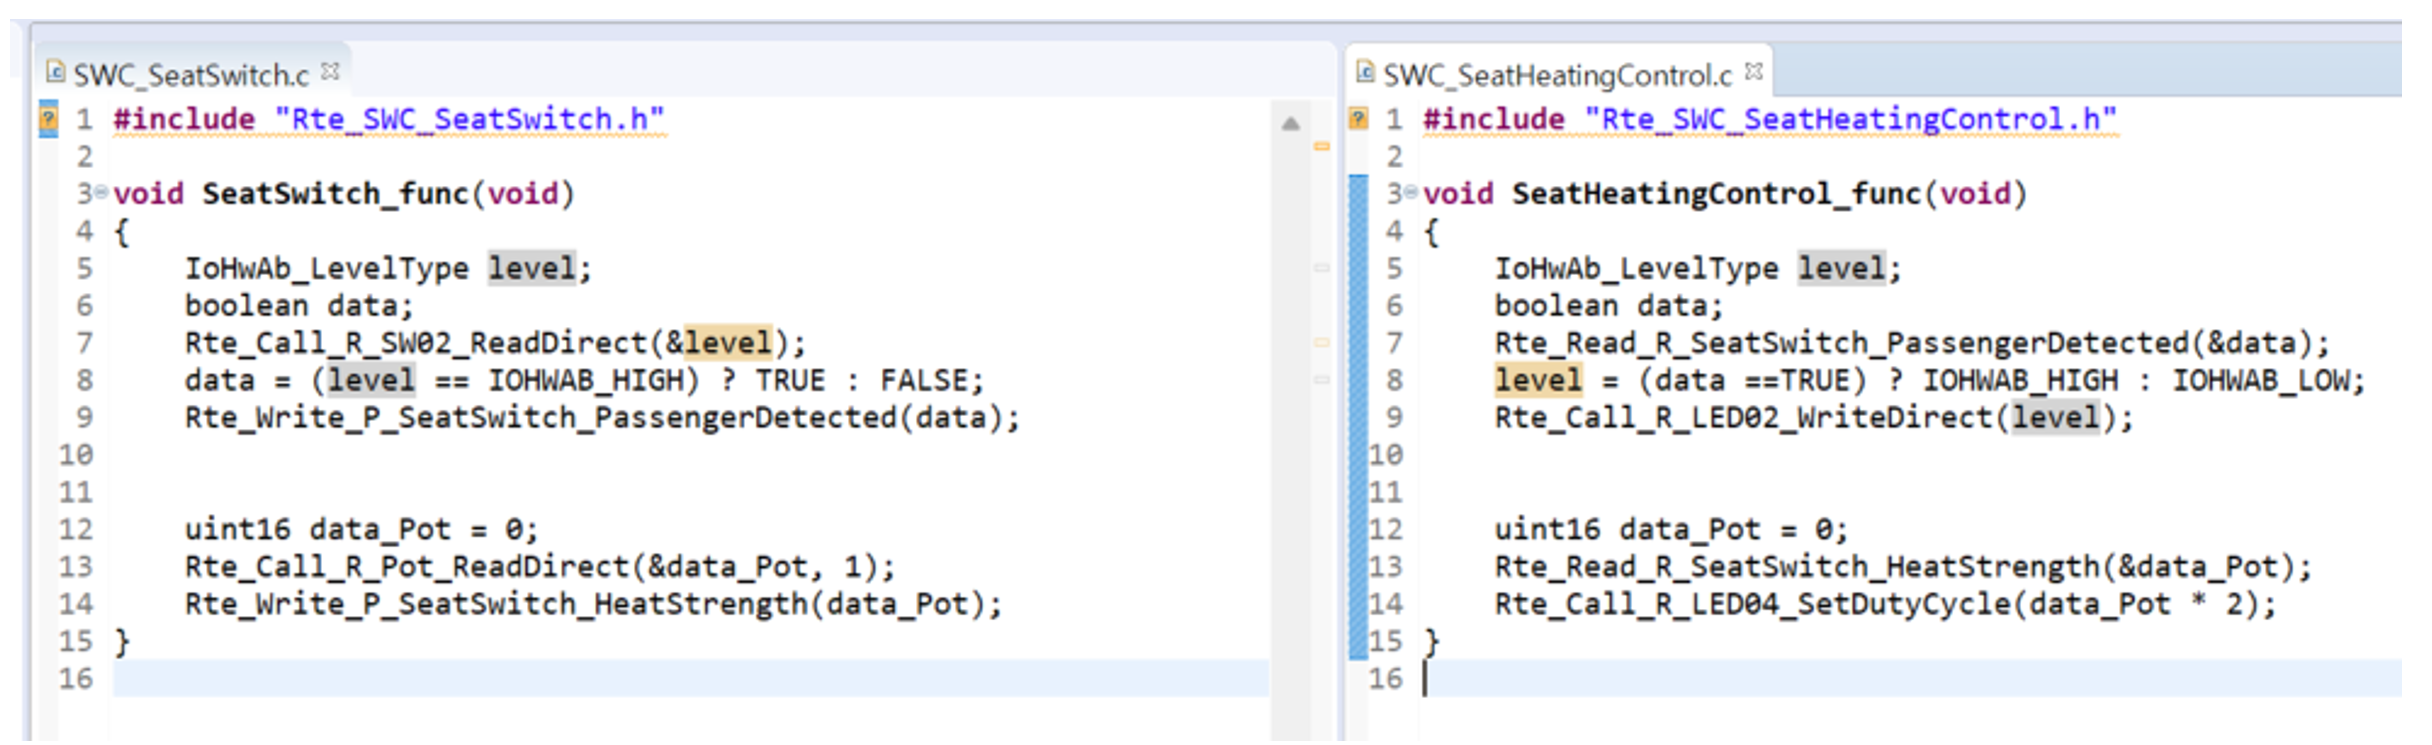Click the Rte_SWC_SeatSwitch.h include string
The image size is (2432, 745).
click(x=469, y=119)
